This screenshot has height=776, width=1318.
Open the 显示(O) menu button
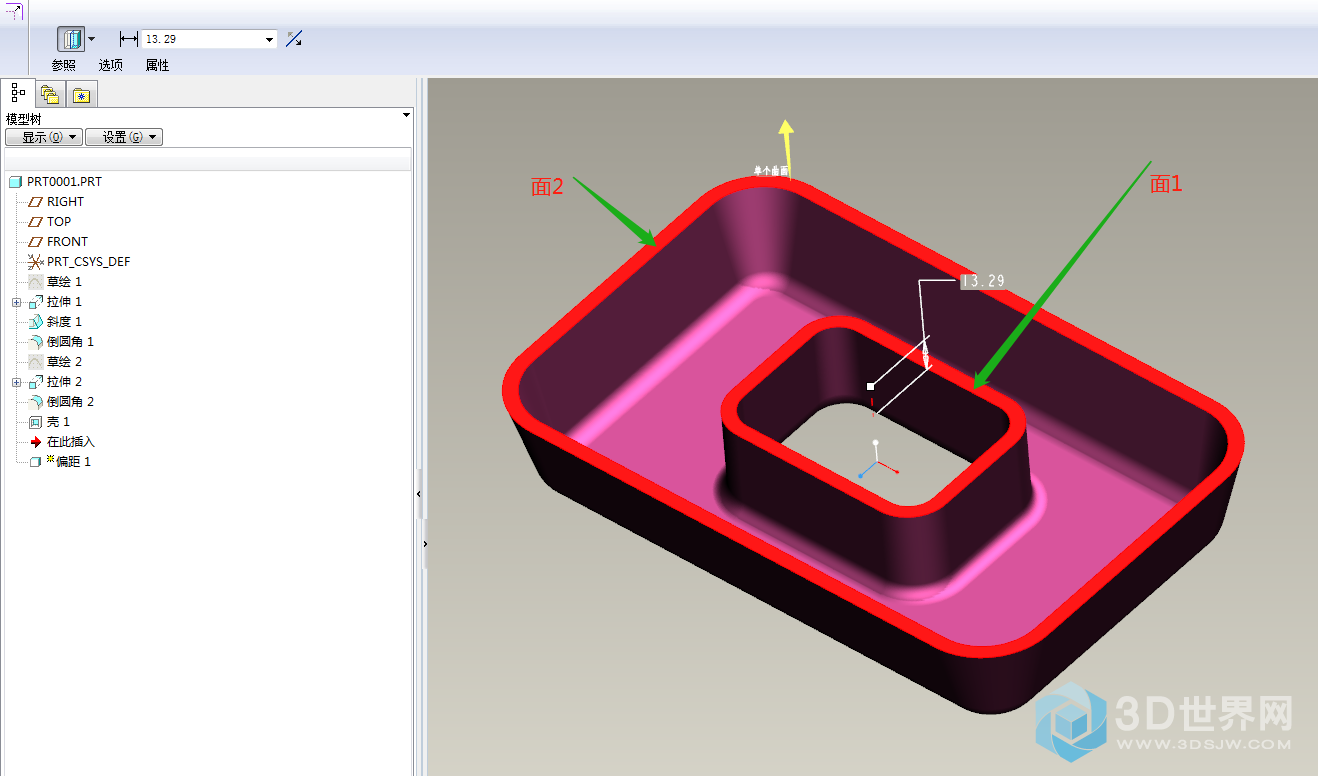pos(43,137)
